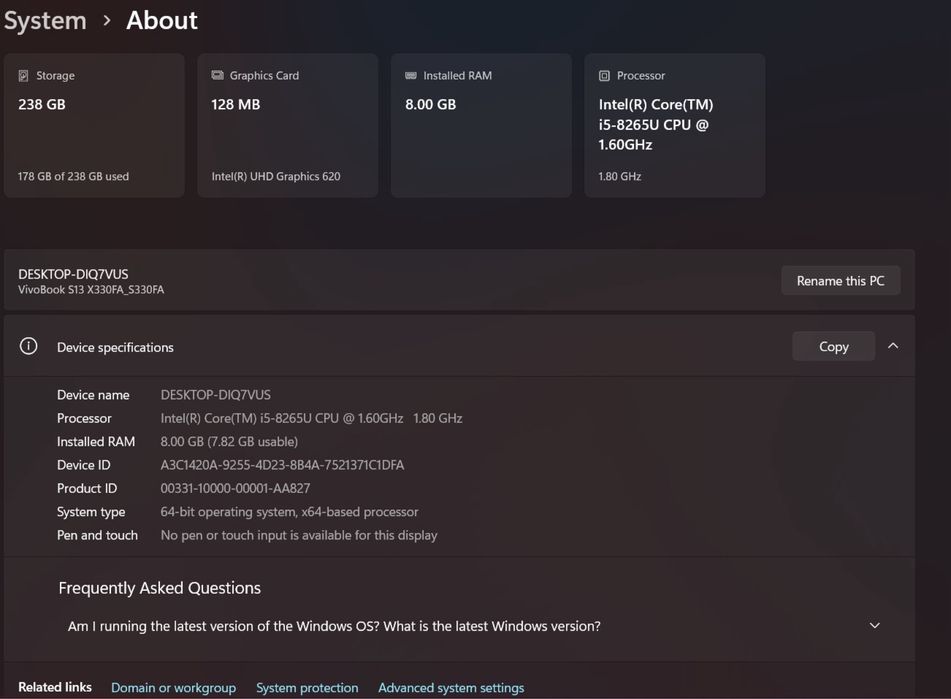Go back to System breadcrumb
The image size is (951, 699).
tap(45, 20)
